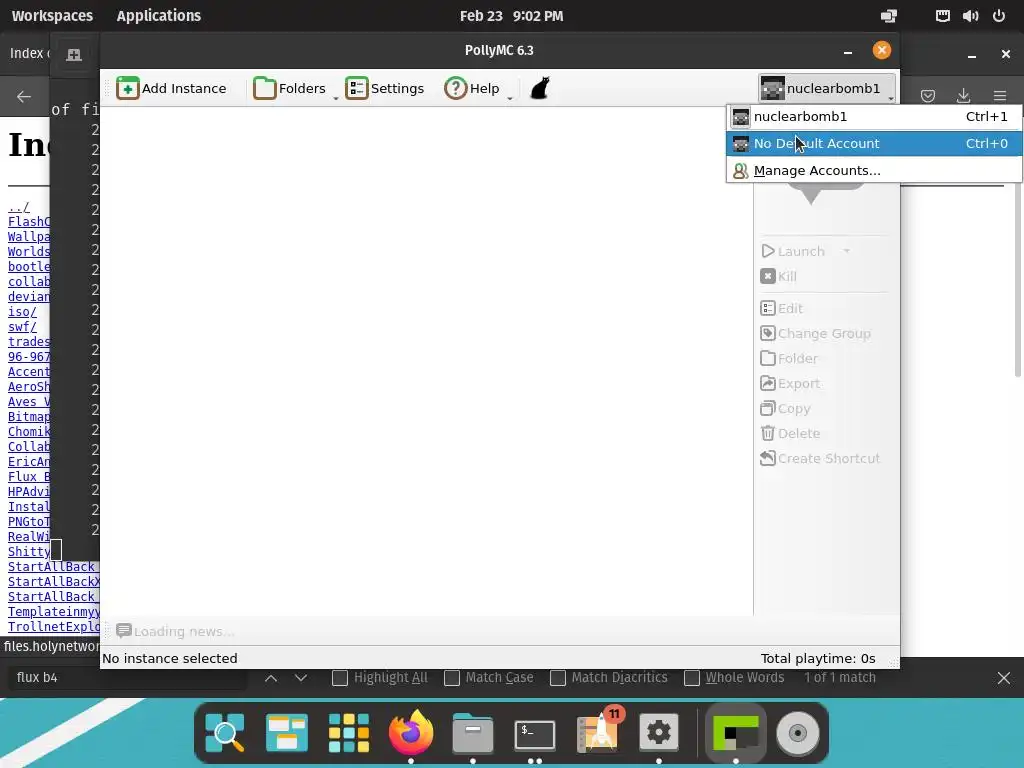Open Firefox downloads icon
The width and height of the screenshot is (1024, 768).
[963, 96]
